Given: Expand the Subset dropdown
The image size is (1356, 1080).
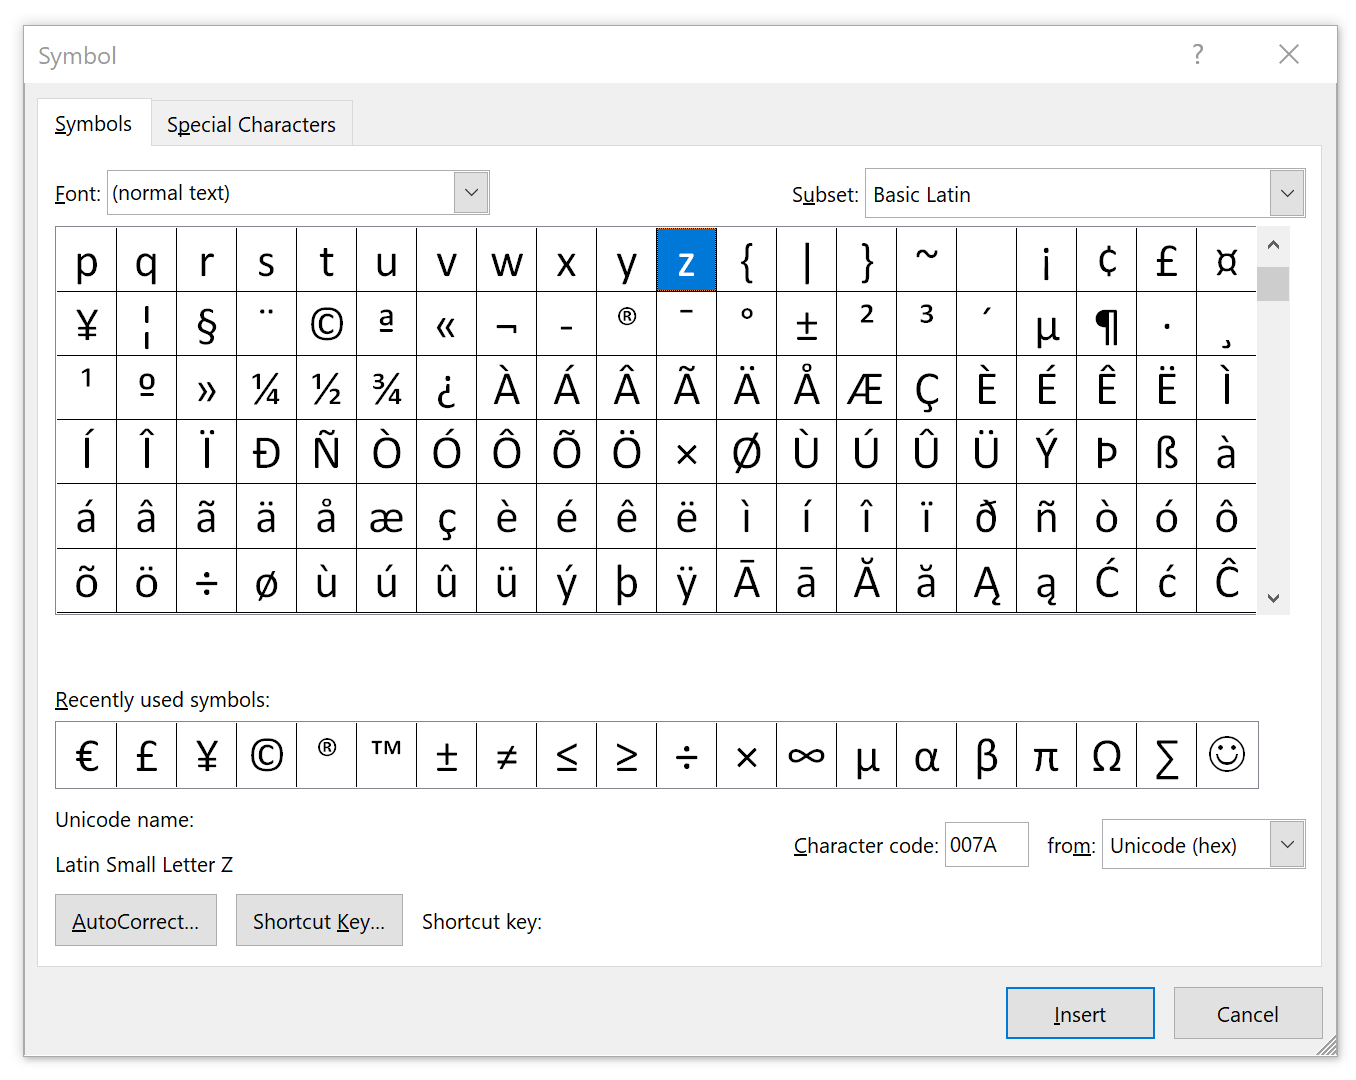Looking at the screenshot, I should tap(1287, 194).
